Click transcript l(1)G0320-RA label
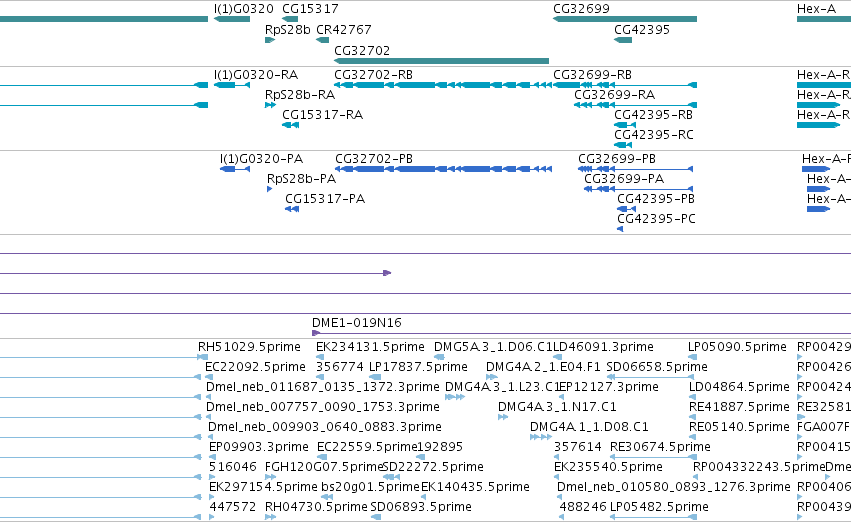851x522 pixels. (x=256, y=74)
